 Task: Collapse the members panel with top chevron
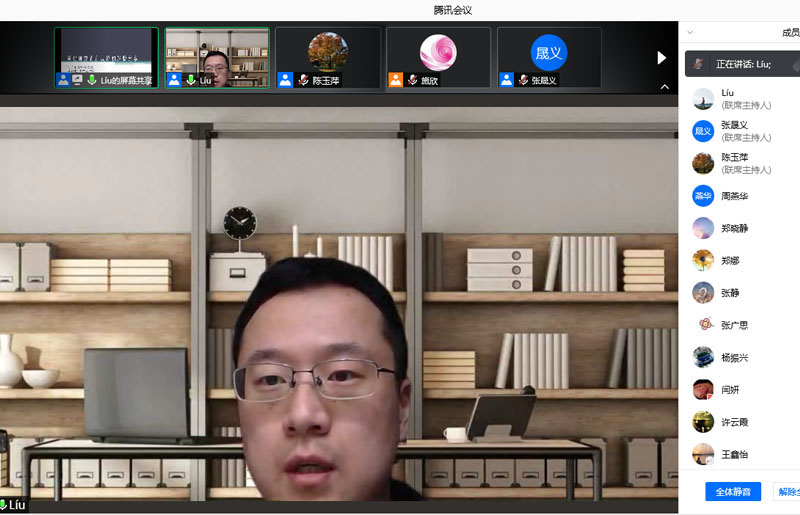[690, 32]
